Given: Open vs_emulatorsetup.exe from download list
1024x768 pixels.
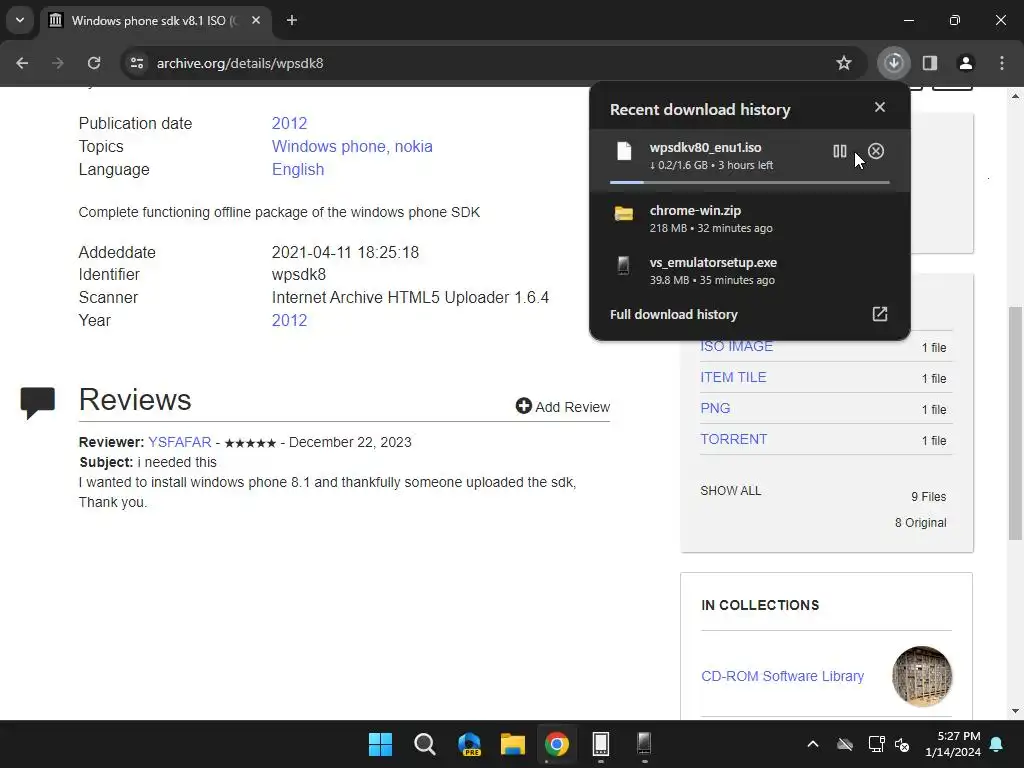Looking at the screenshot, I should [x=750, y=271].
